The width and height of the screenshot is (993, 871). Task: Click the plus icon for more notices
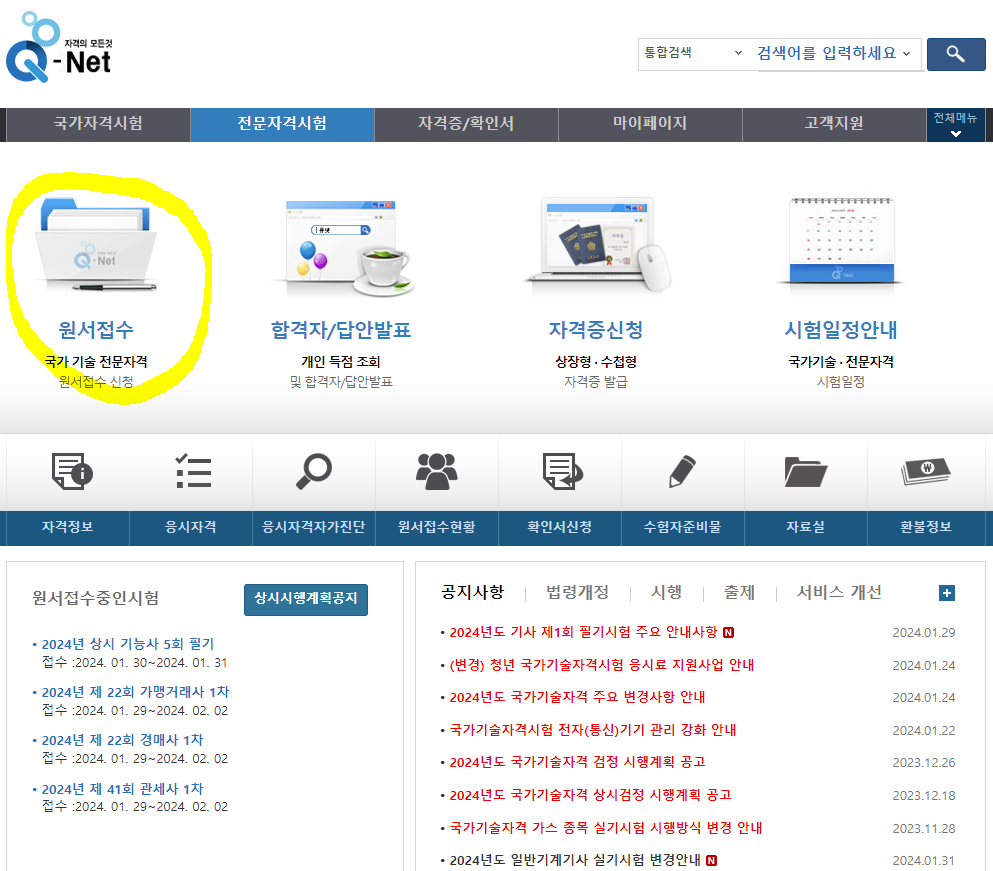click(947, 593)
